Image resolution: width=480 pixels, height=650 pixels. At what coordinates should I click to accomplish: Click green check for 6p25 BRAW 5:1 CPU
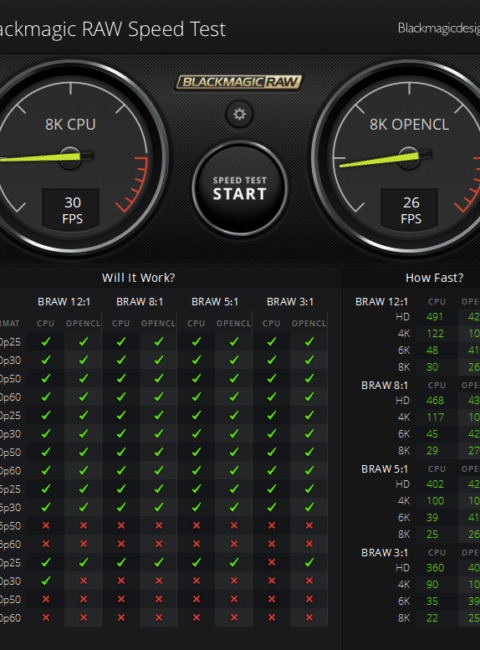point(196,489)
